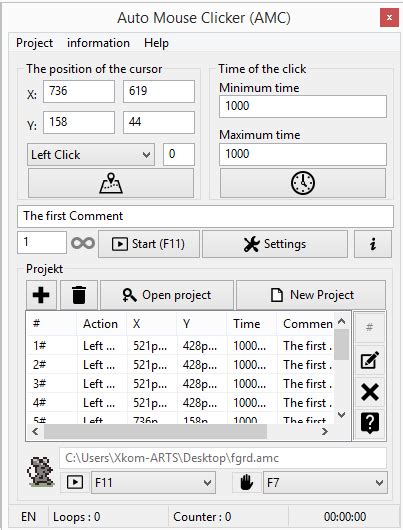Select row 3# in the action list

tap(180, 383)
